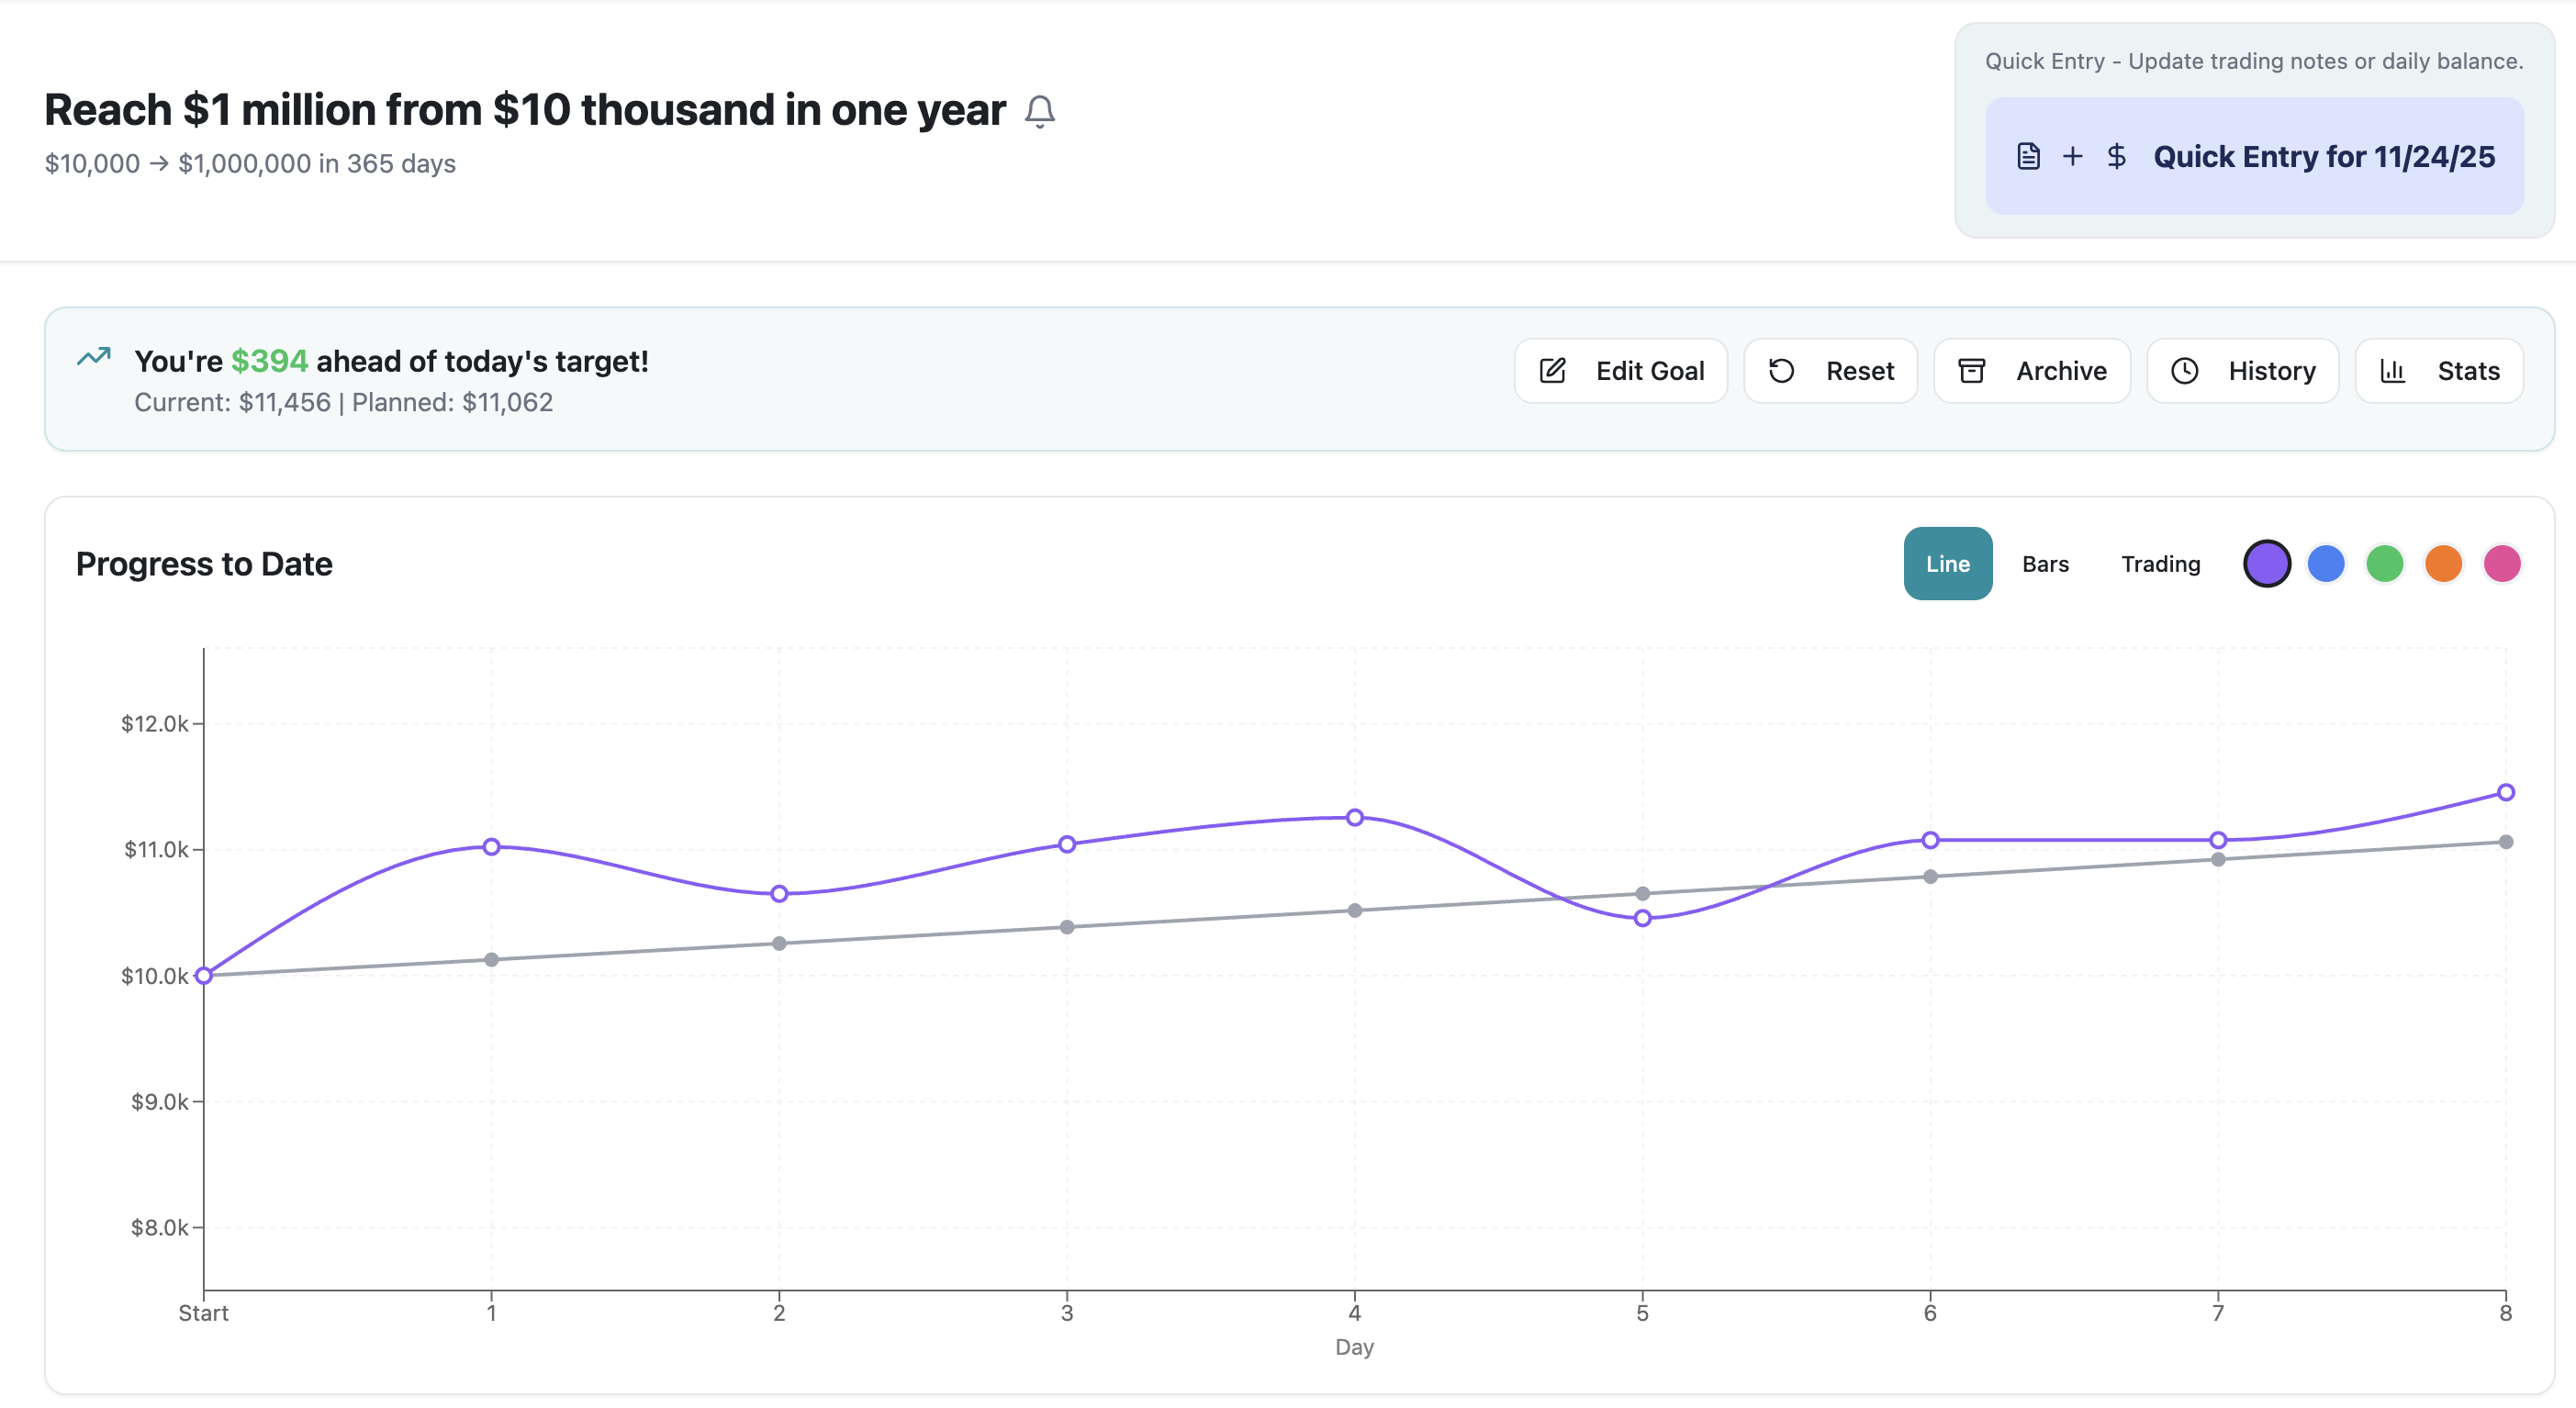The height and width of the screenshot is (1408, 2576).
Task: Click the document note icon in Quick Entry
Action: [2028, 157]
